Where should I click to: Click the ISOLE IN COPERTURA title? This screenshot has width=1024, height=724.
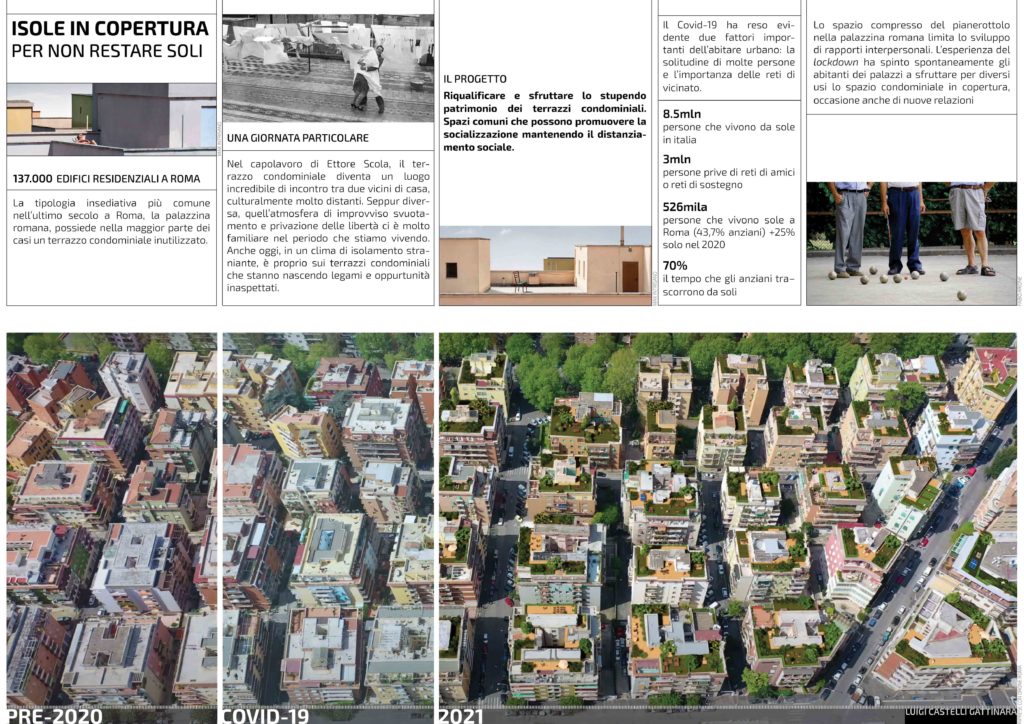tap(110, 28)
